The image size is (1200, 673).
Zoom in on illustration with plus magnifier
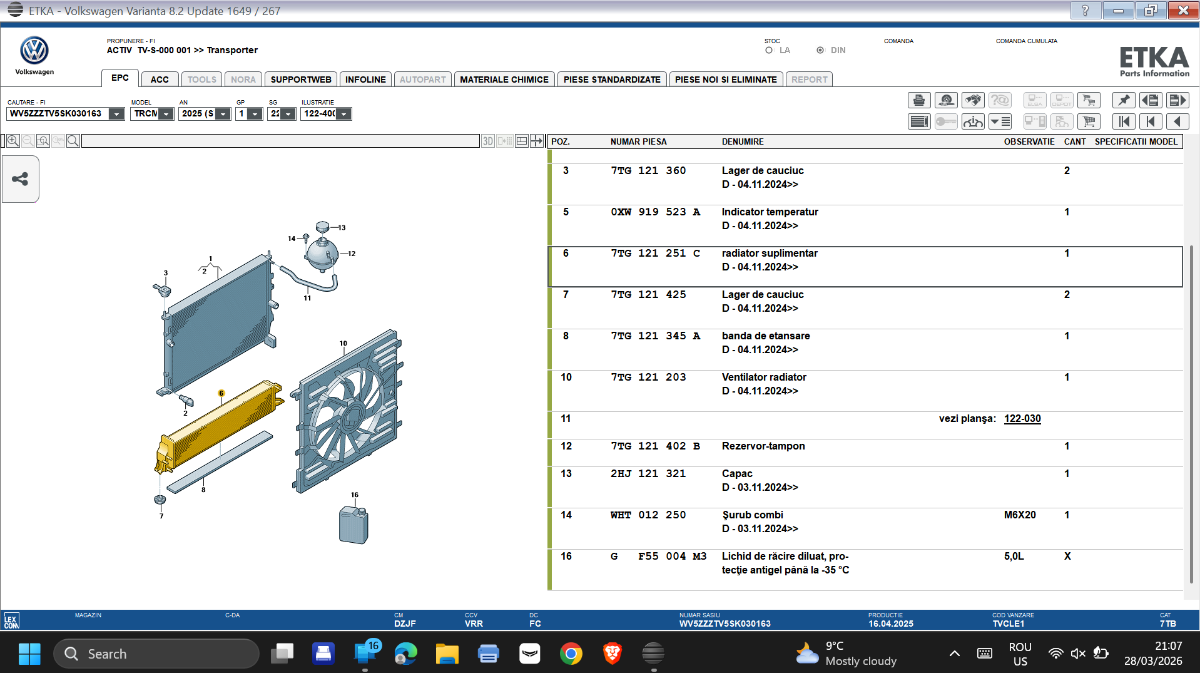point(13,142)
